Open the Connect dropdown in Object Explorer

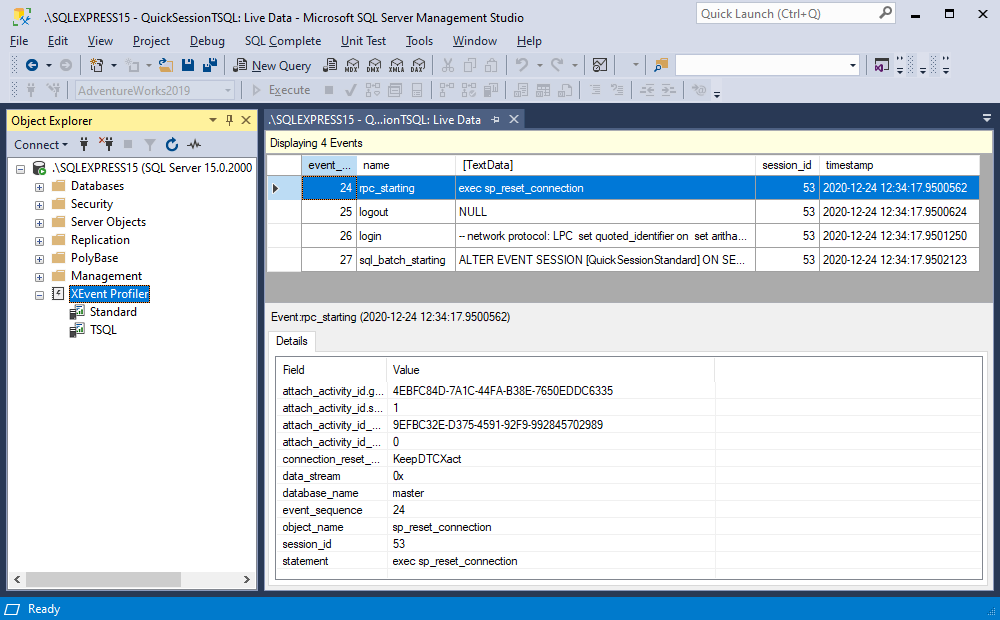click(x=41, y=145)
